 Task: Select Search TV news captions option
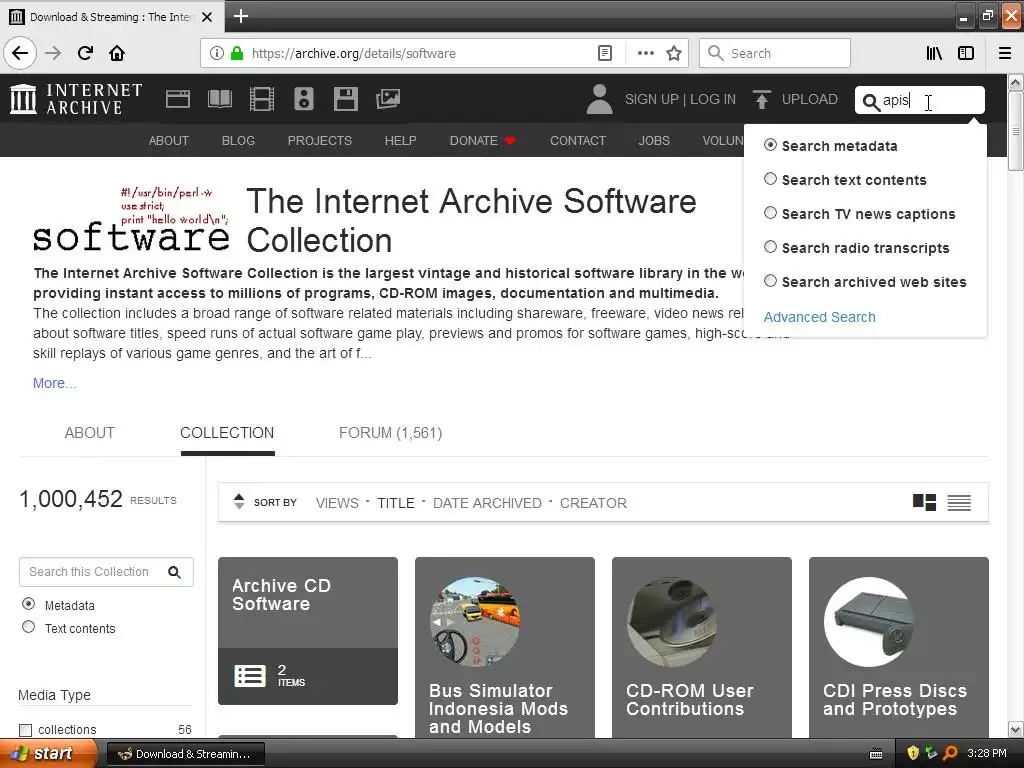click(771, 213)
